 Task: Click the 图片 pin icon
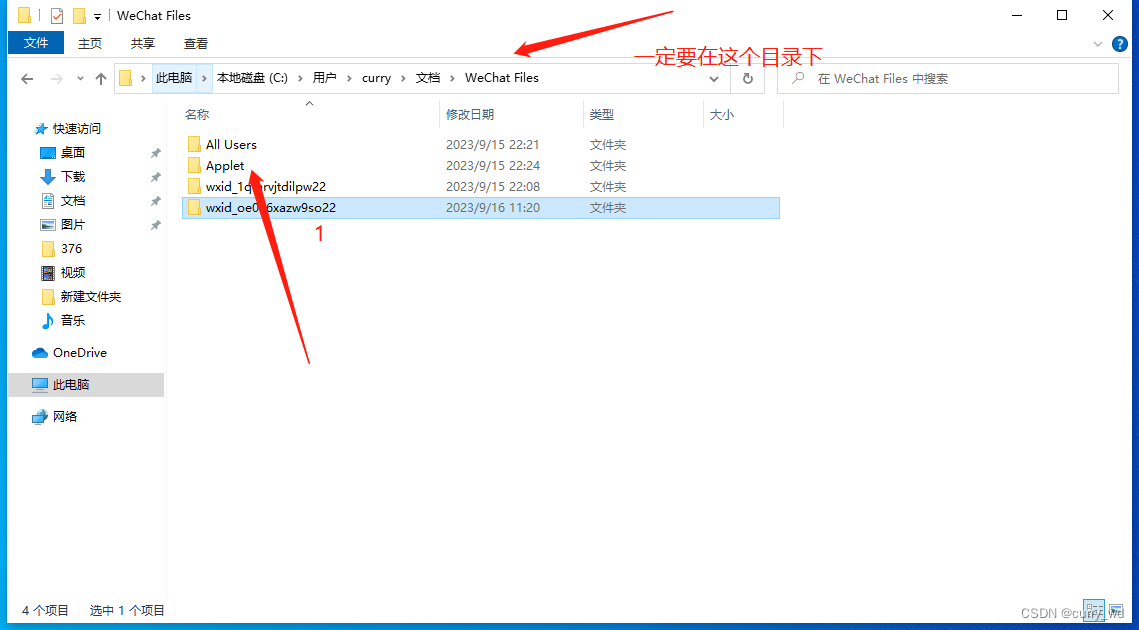click(155, 225)
